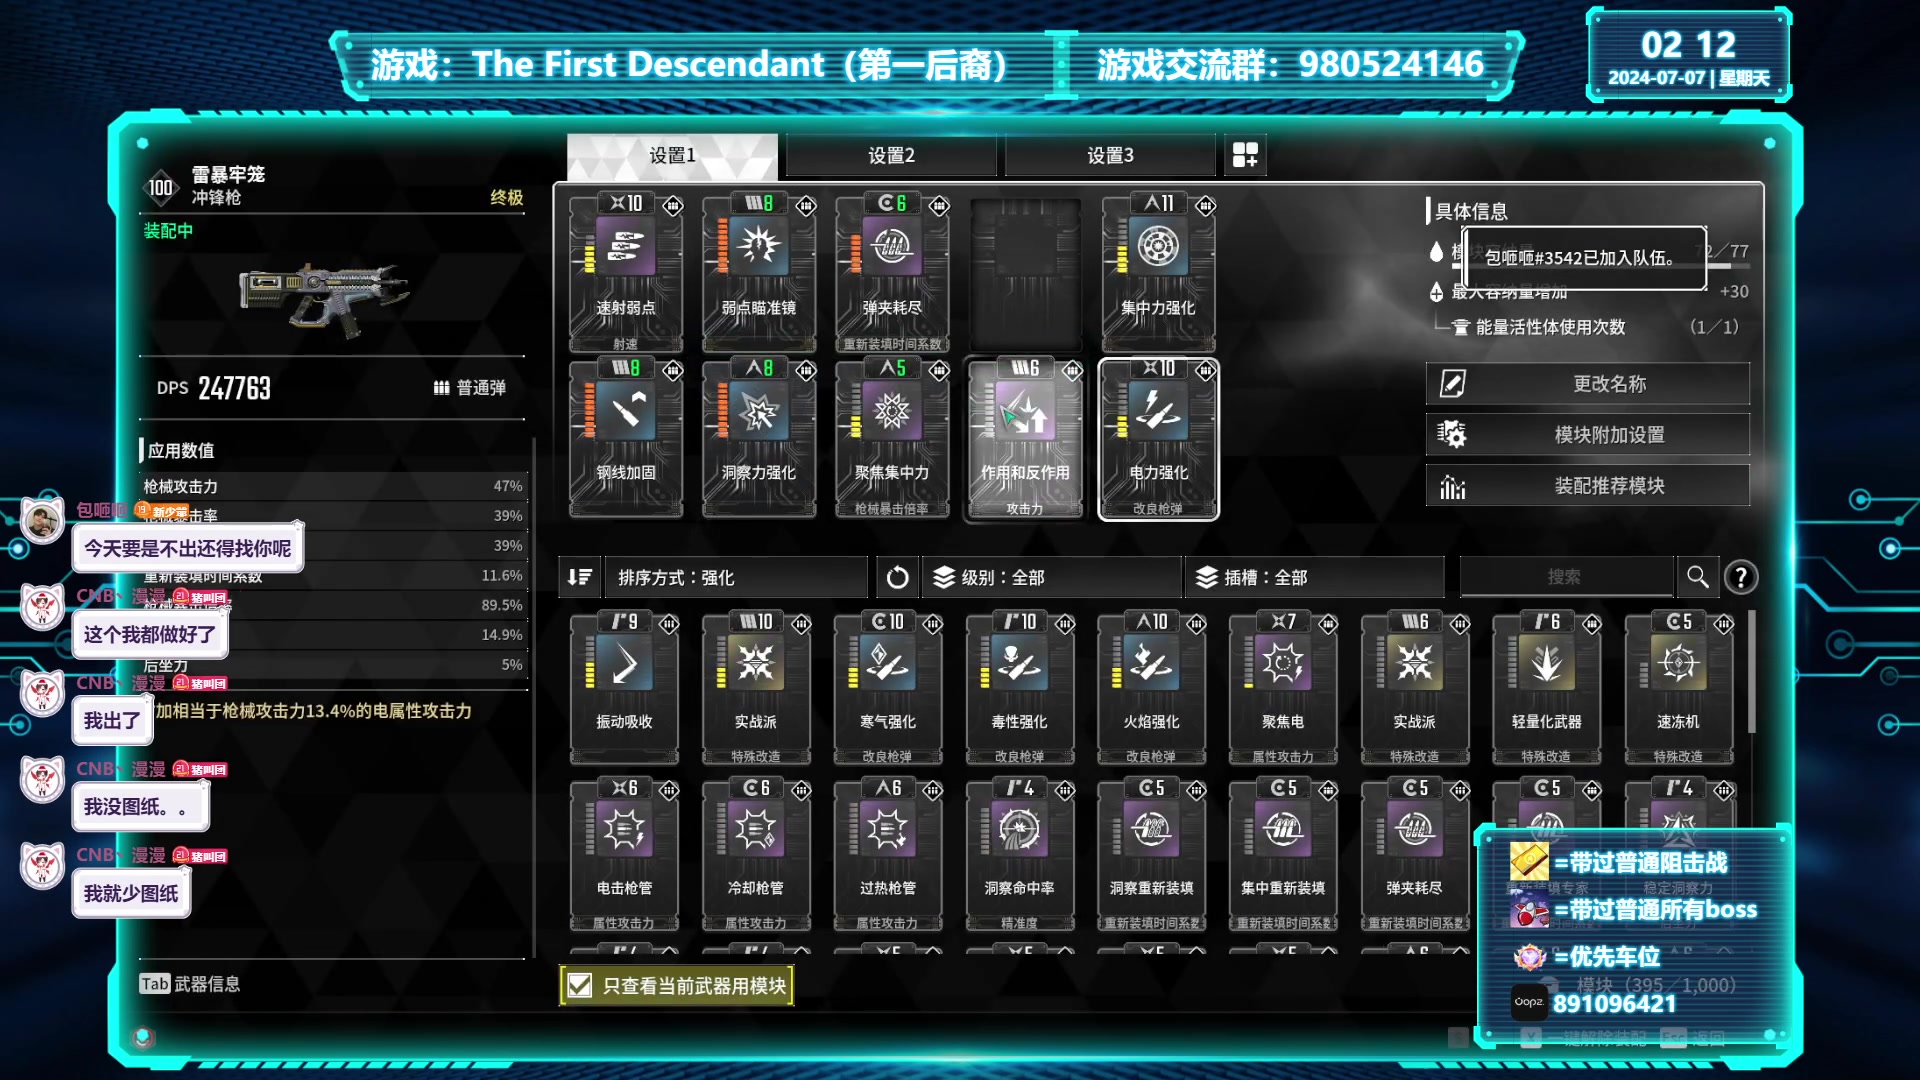Click chat message 这个我都做好了

point(149,635)
